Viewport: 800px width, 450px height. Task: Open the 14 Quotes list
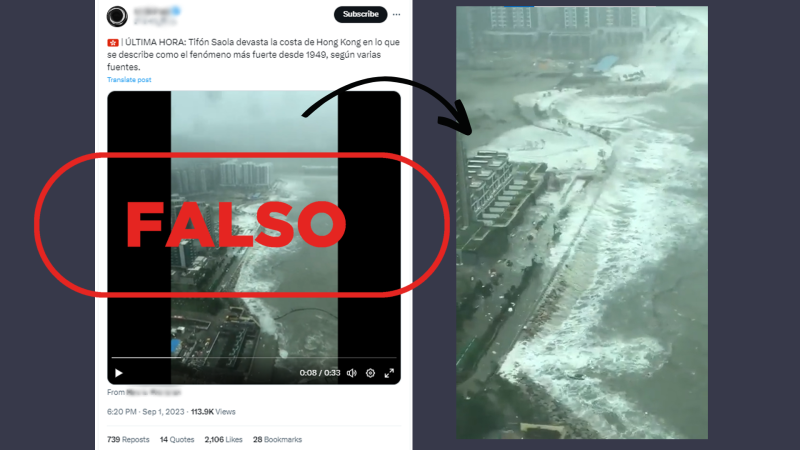(177, 439)
